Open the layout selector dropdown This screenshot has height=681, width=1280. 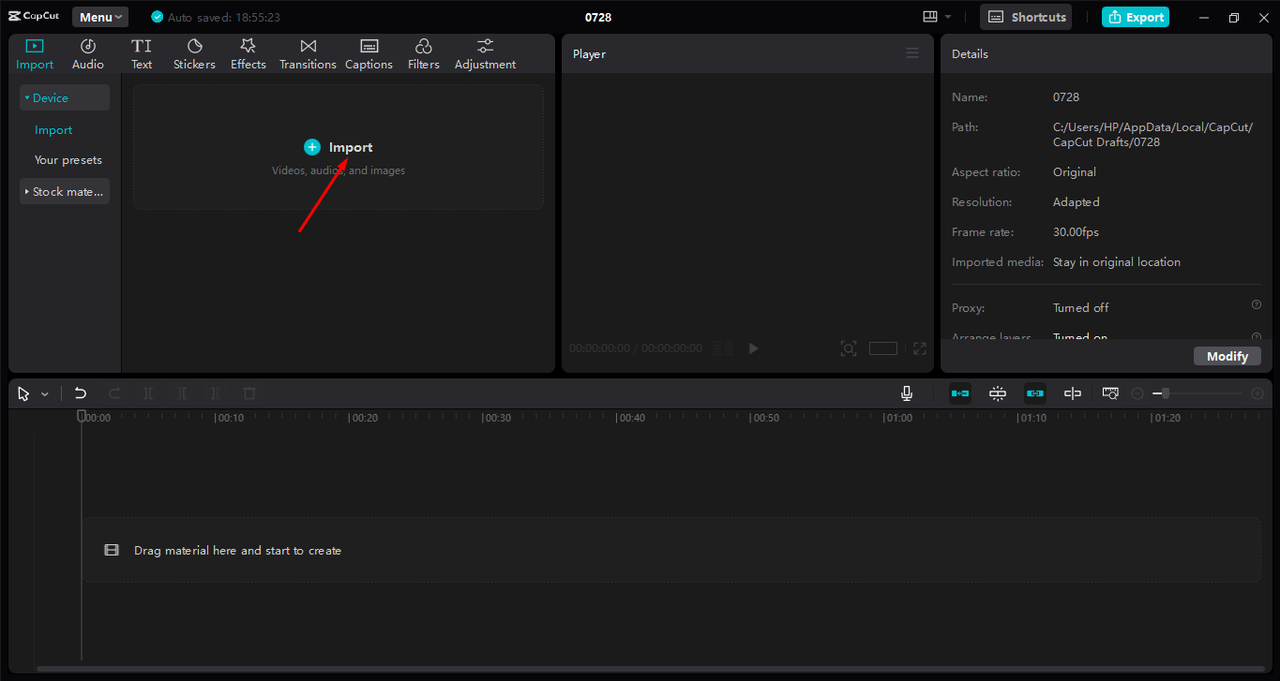tap(937, 17)
